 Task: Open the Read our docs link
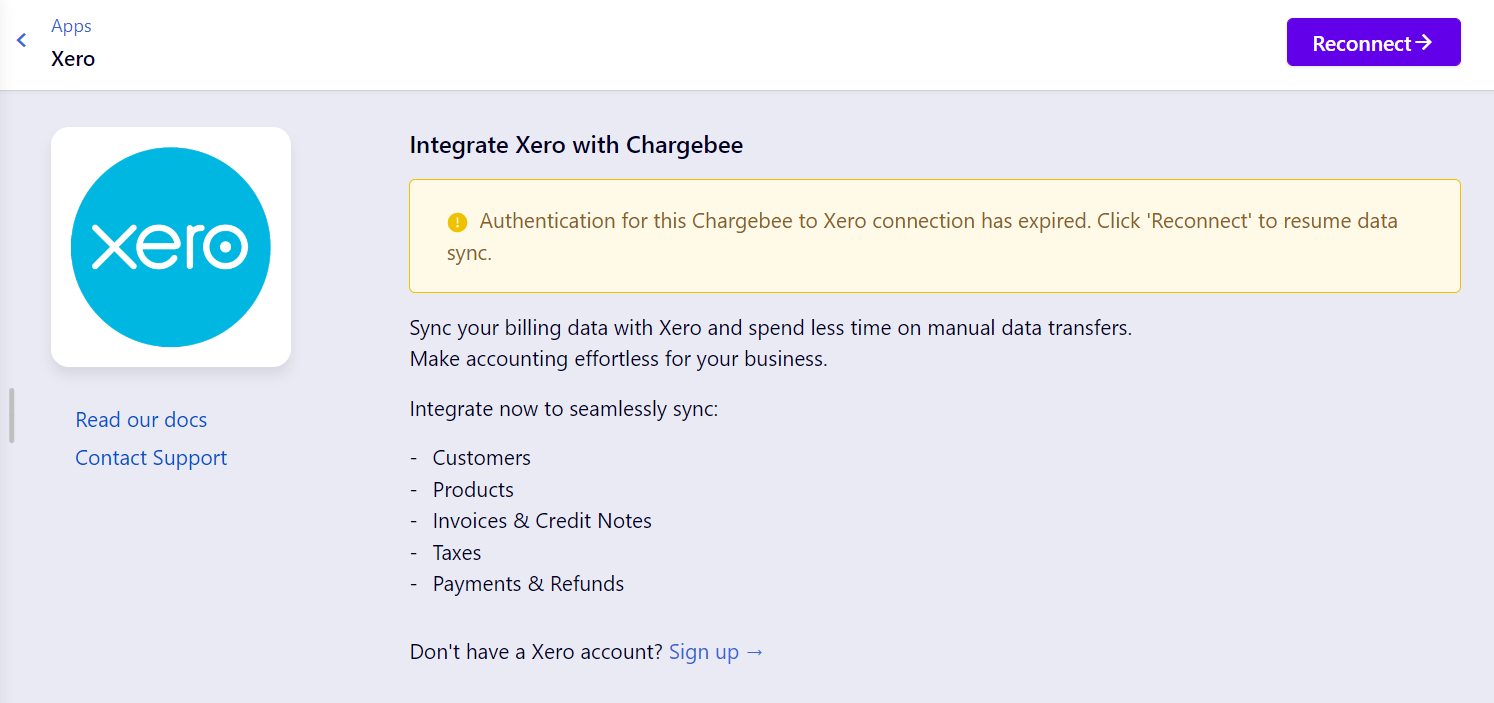click(141, 420)
